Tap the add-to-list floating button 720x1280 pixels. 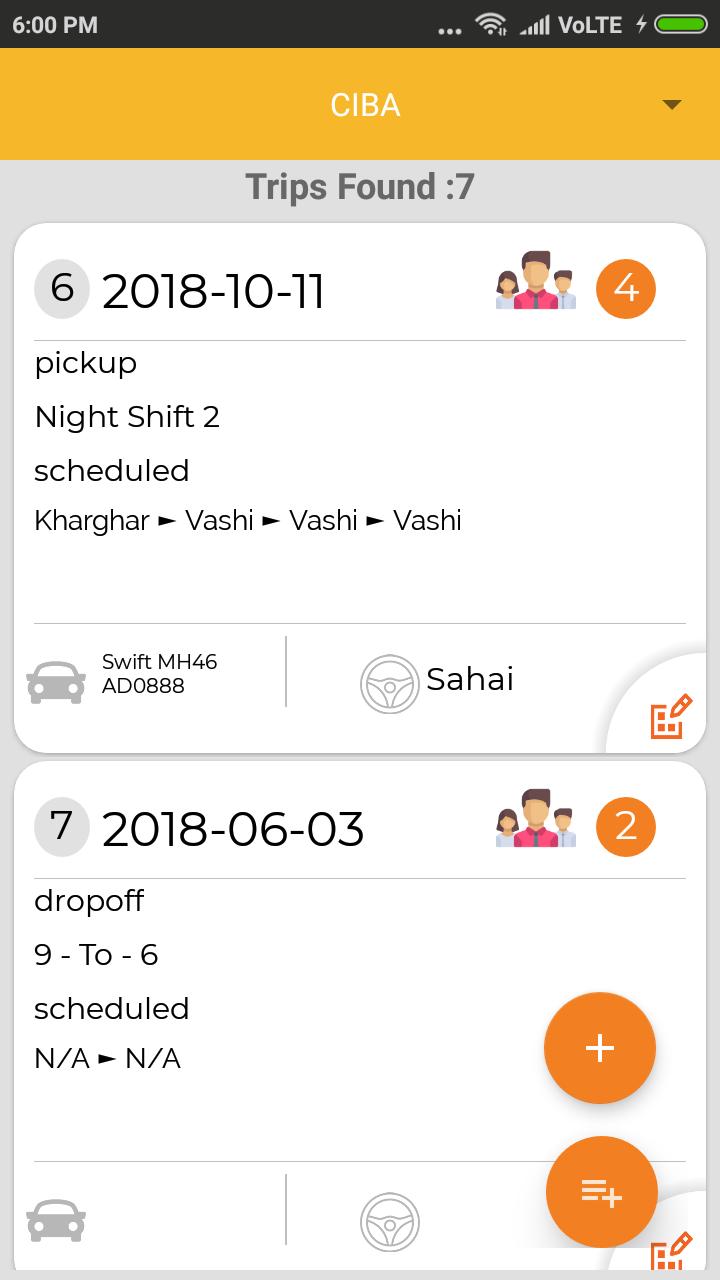601,1192
